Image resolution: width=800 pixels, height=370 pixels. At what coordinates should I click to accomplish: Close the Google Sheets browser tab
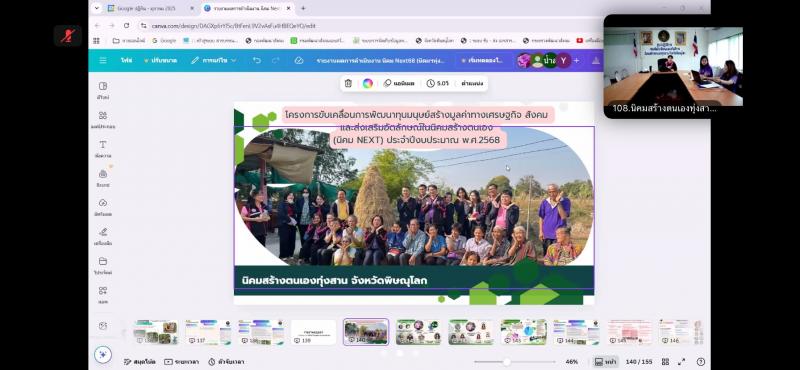click(192, 8)
